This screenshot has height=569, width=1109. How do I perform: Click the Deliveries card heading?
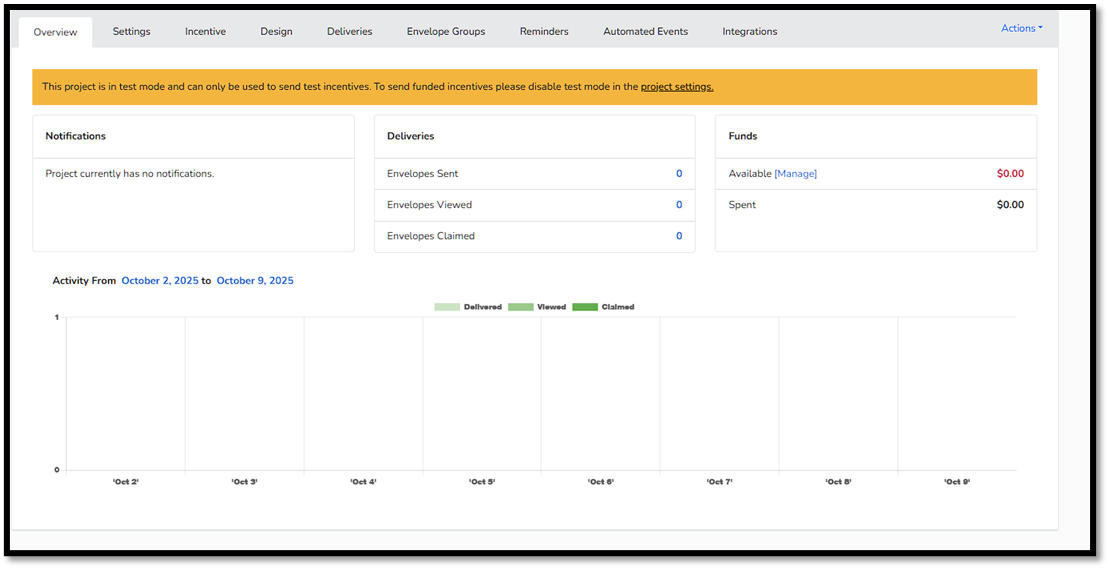click(410, 136)
